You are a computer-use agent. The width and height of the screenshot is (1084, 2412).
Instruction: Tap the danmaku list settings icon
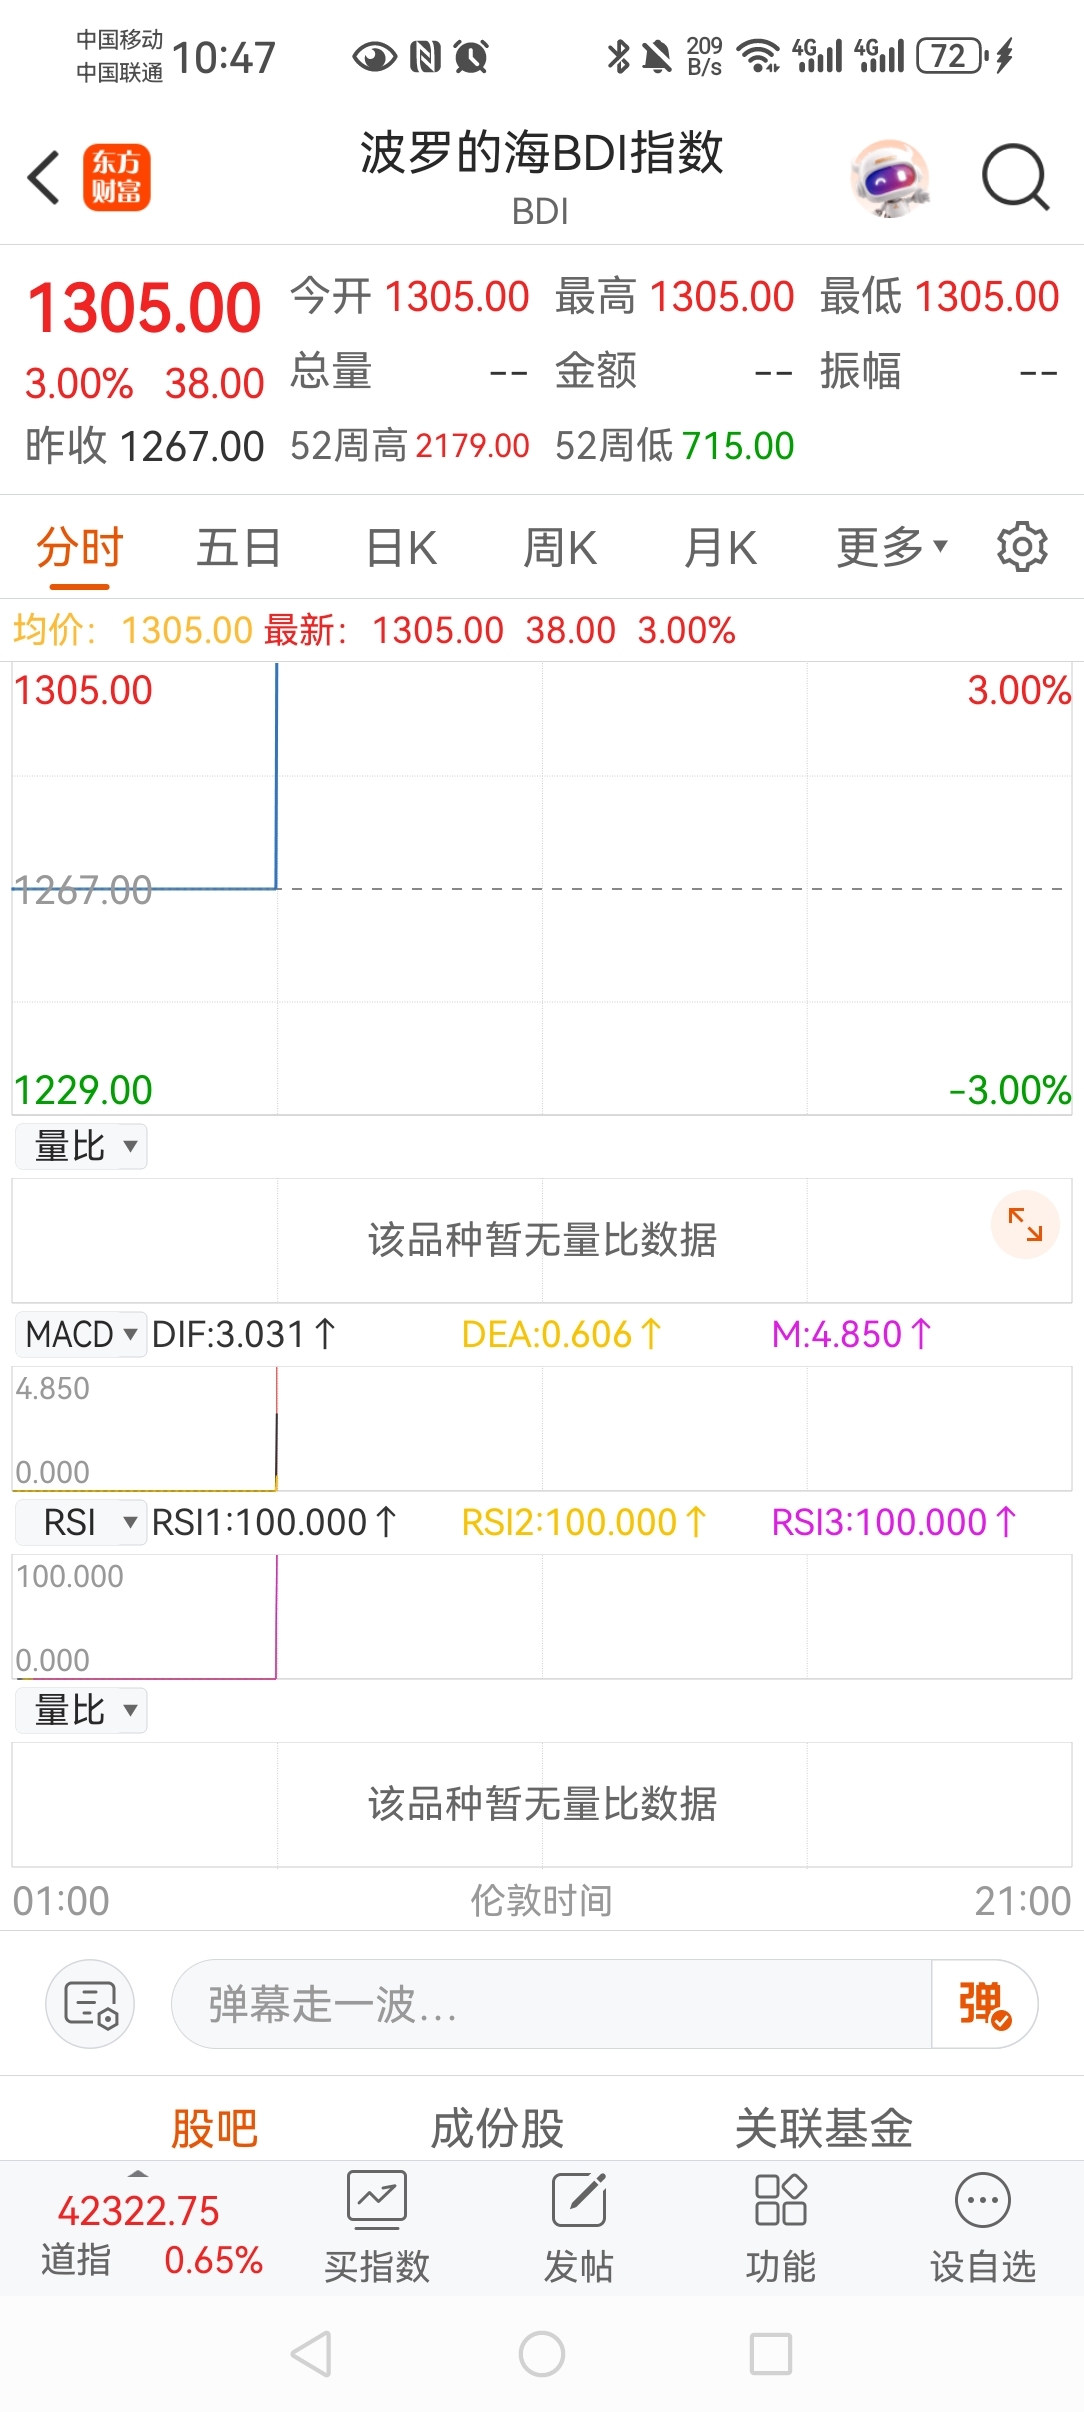click(90, 2004)
